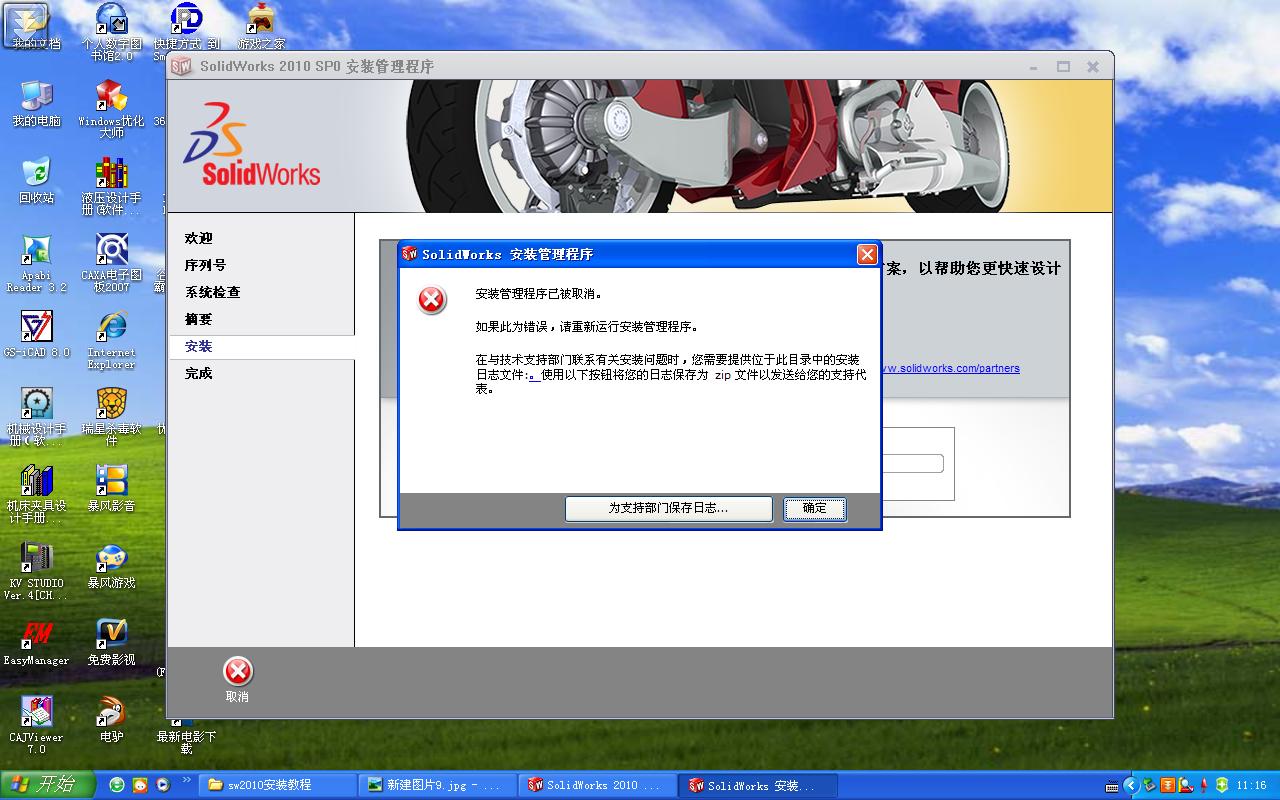This screenshot has width=1280, height=800.
Task: Select the 我的电脑 desktop icon
Action: click(x=36, y=103)
